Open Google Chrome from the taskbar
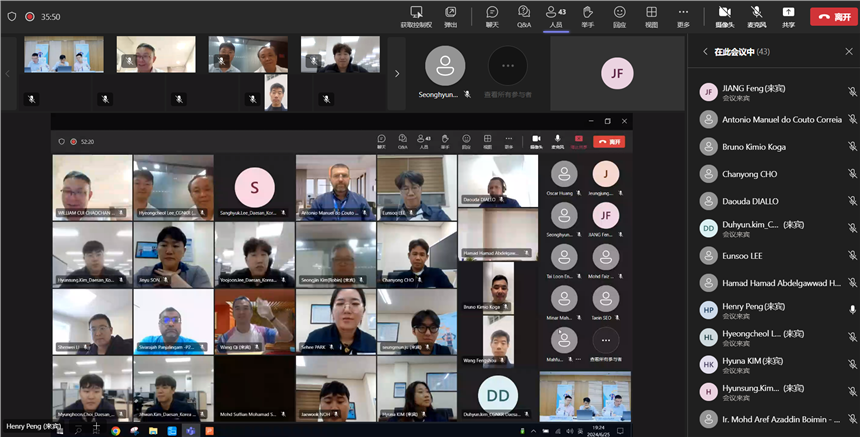Viewport: 860px width, 437px height. pos(115,431)
